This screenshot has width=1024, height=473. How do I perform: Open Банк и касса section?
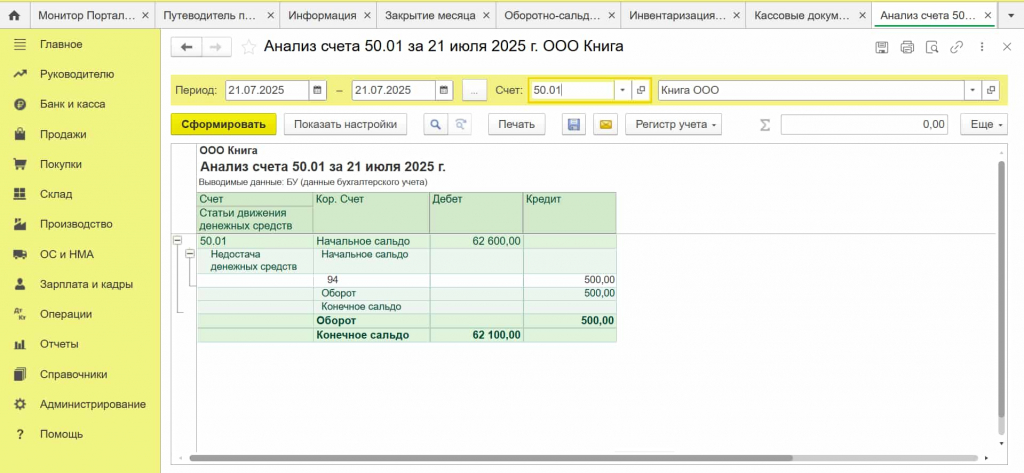[x=72, y=104]
